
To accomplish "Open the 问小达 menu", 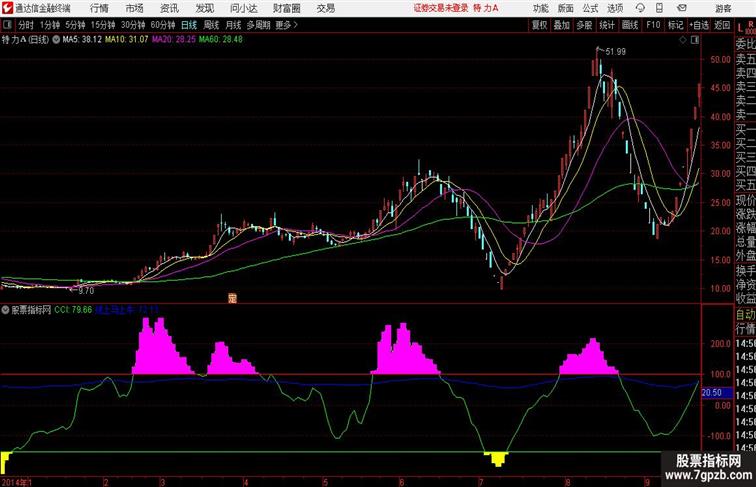I will pos(243,8).
